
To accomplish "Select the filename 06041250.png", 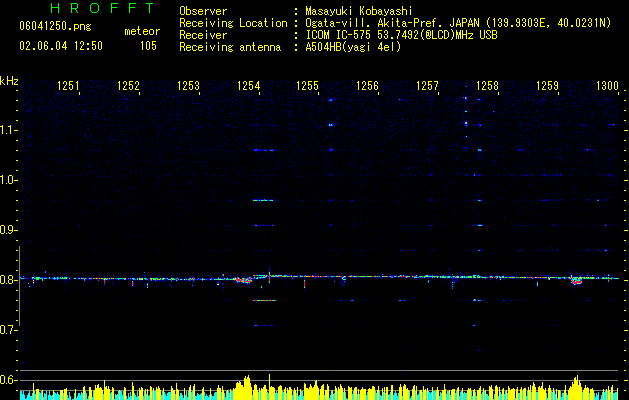I will click(55, 27).
